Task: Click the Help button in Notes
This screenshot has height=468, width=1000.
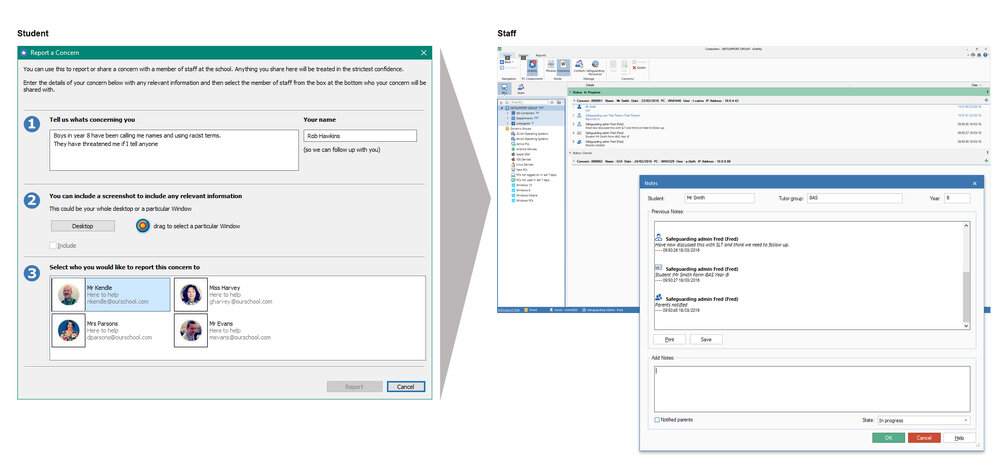Action: tap(960, 438)
